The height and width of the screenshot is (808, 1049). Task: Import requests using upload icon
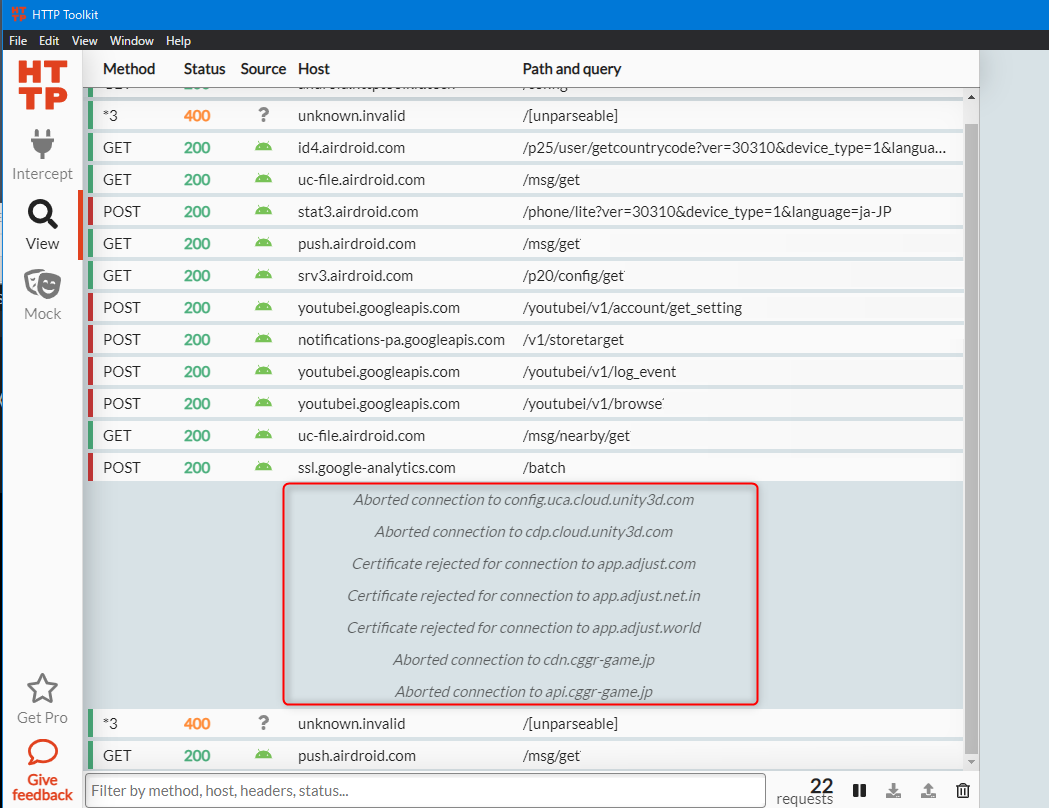[x=928, y=790]
